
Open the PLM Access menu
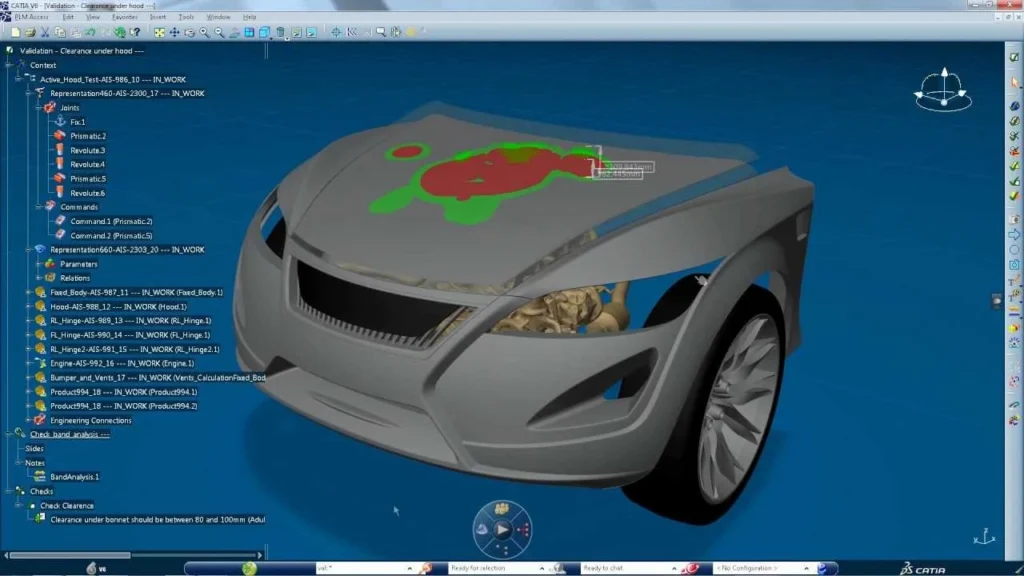pyautogui.click(x=31, y=17)
